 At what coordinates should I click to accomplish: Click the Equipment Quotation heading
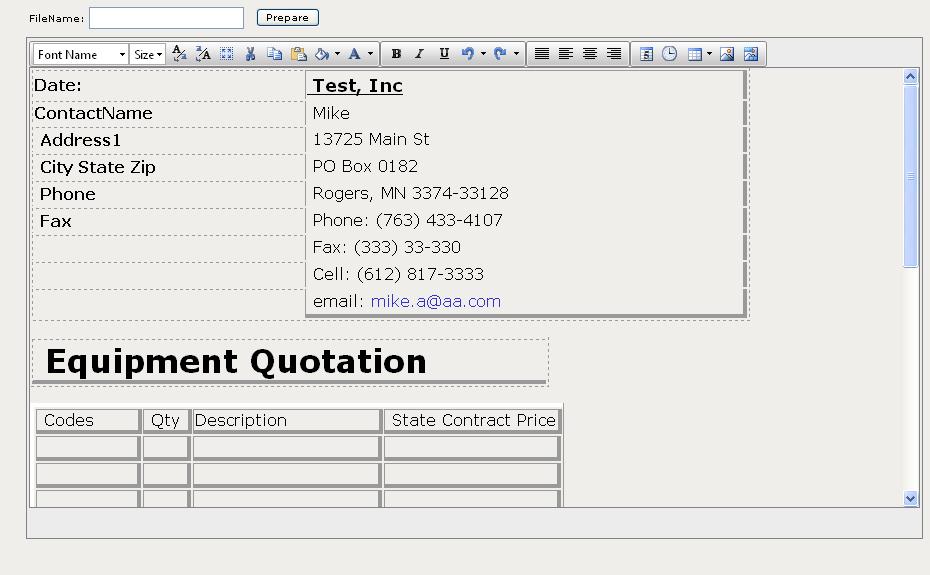pos(236,361)
